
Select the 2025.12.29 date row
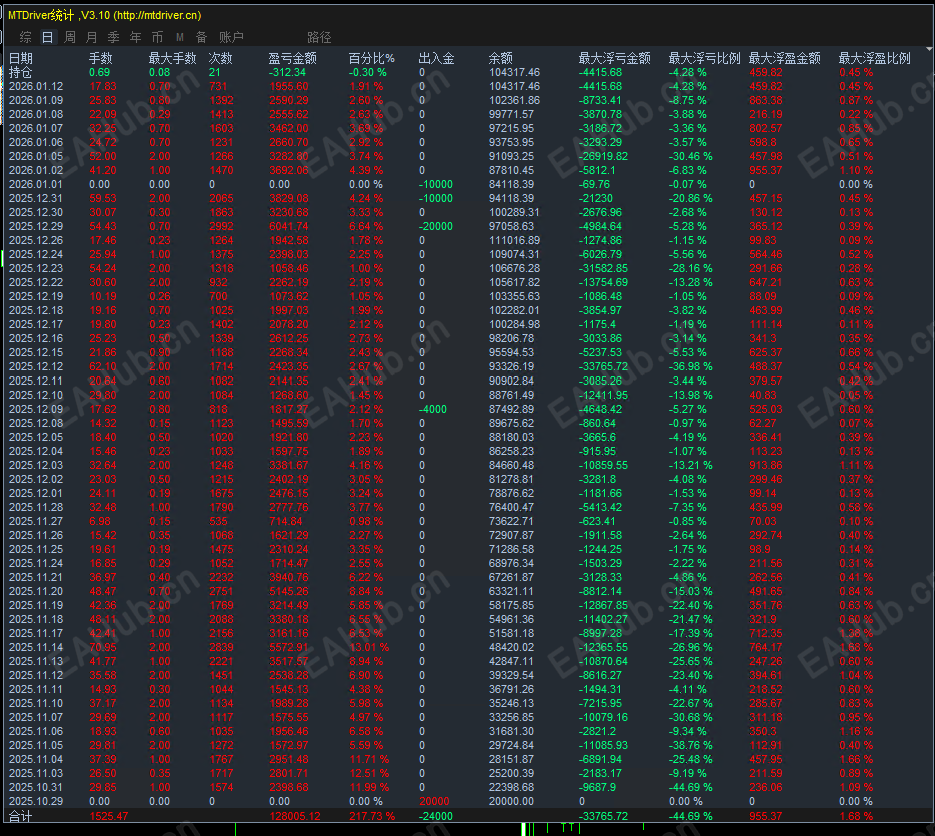[x=36, y=226]
